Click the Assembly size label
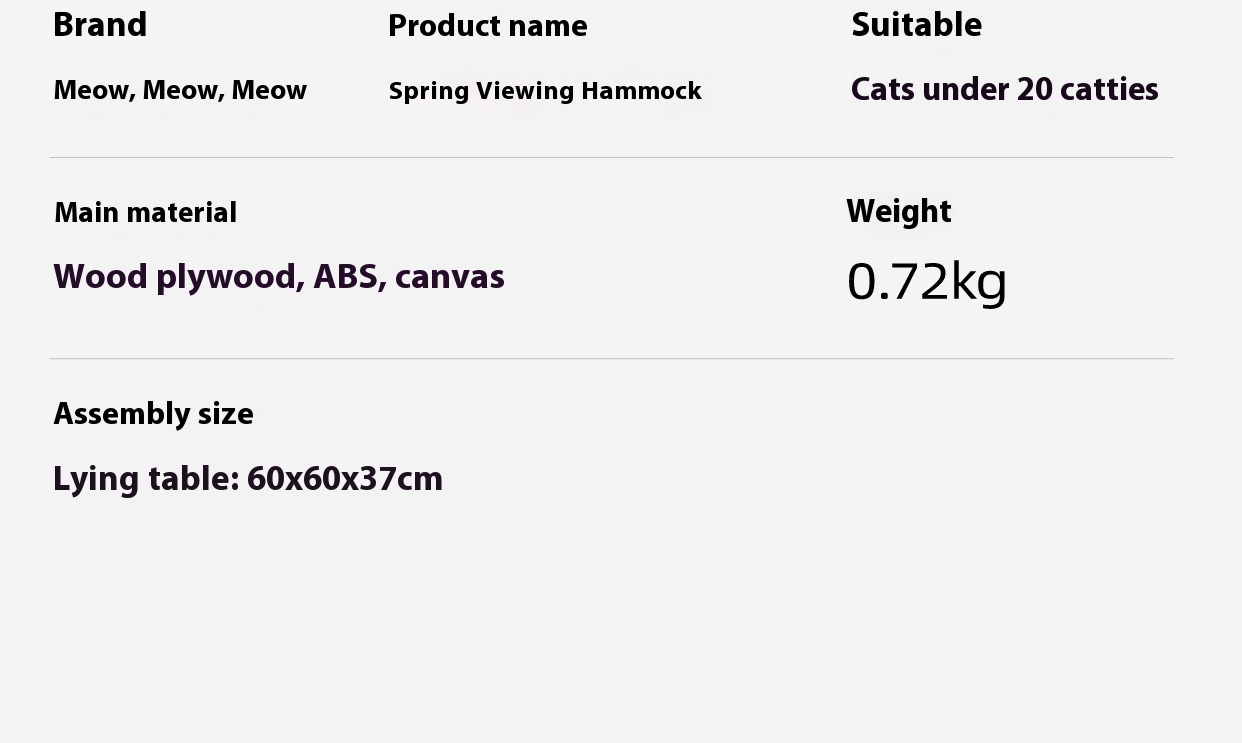The image size is (1242, 743). pos(153,414)
